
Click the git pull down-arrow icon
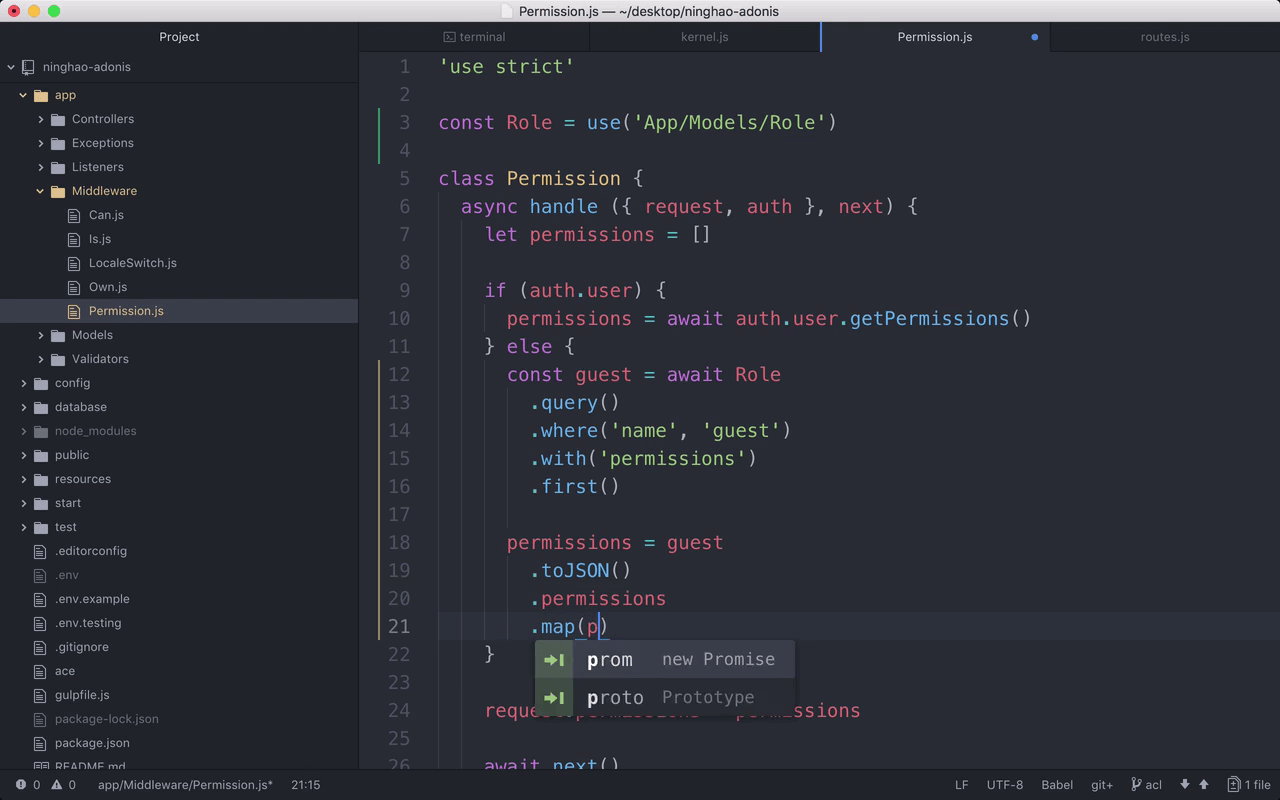(1185, 785)
